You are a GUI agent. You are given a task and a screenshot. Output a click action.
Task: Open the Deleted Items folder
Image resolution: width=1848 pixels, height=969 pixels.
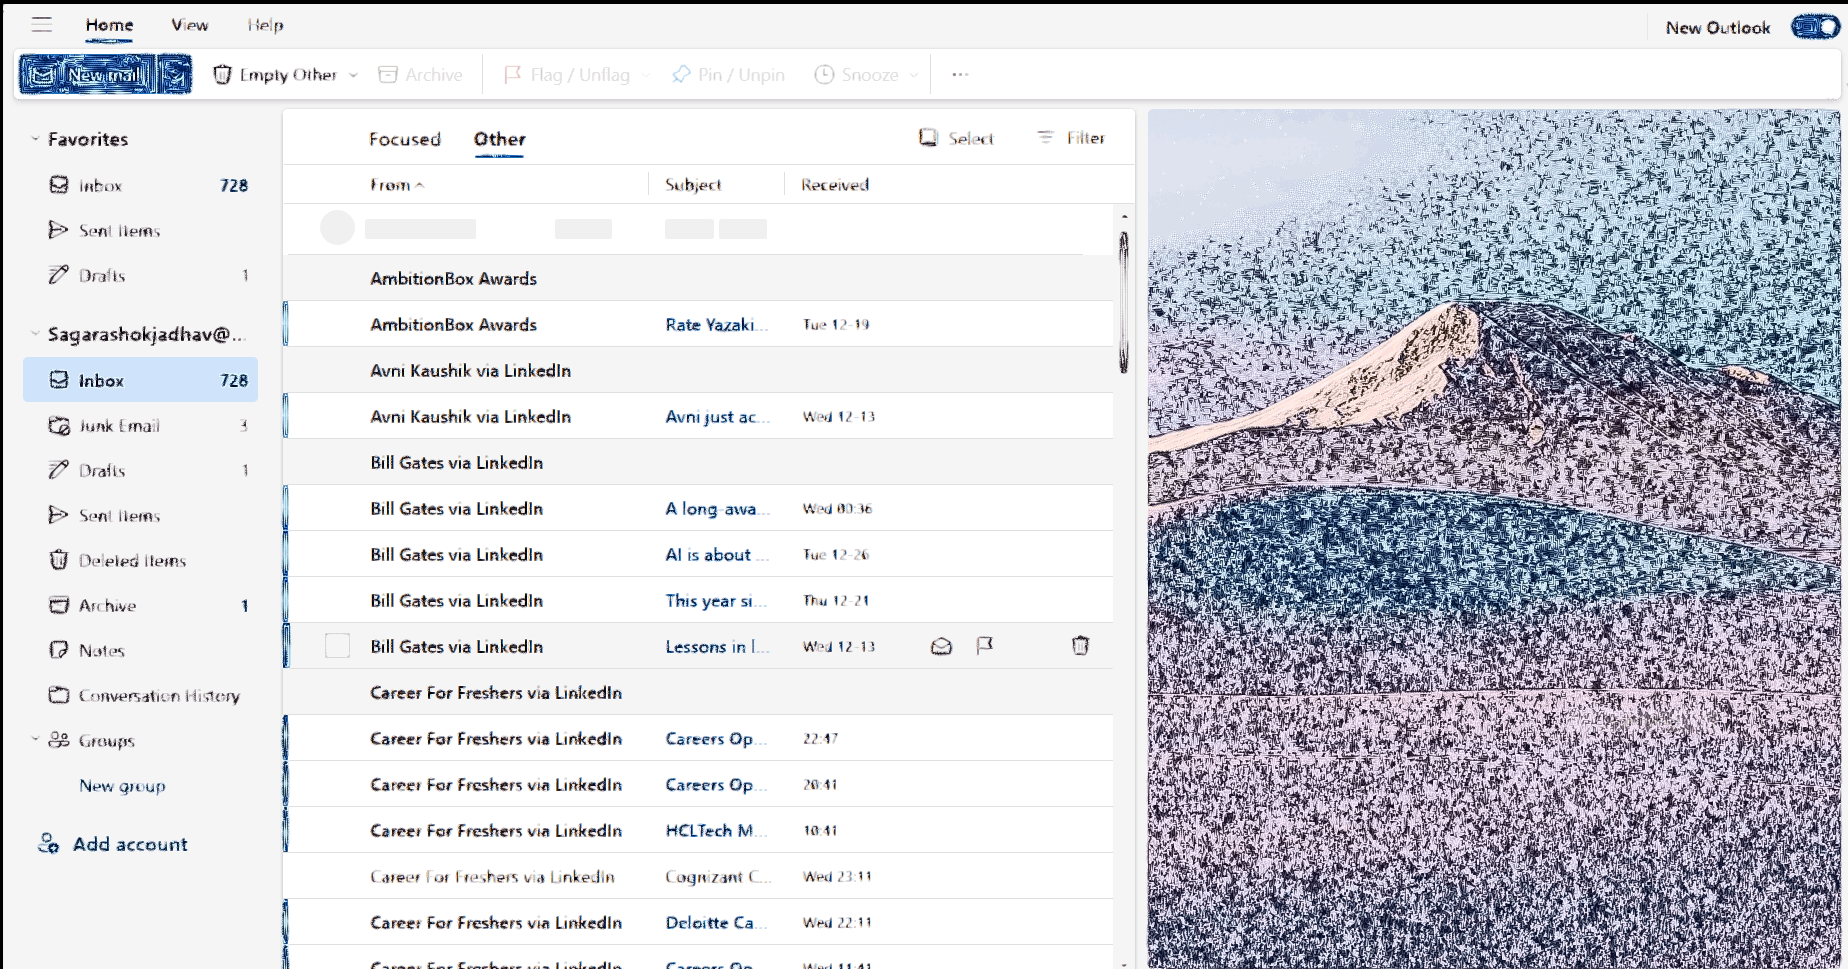coord(140,561)
